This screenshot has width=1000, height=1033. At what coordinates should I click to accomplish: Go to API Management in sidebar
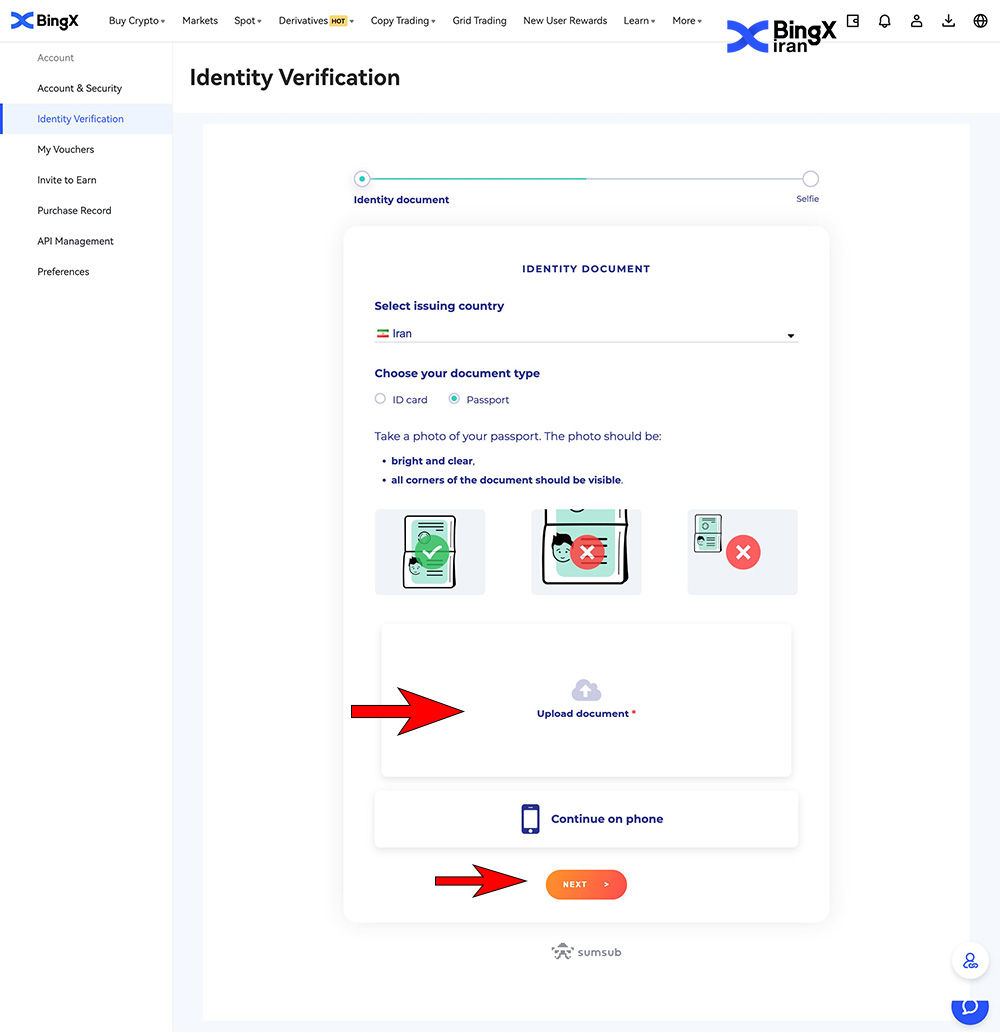point(76,241)
